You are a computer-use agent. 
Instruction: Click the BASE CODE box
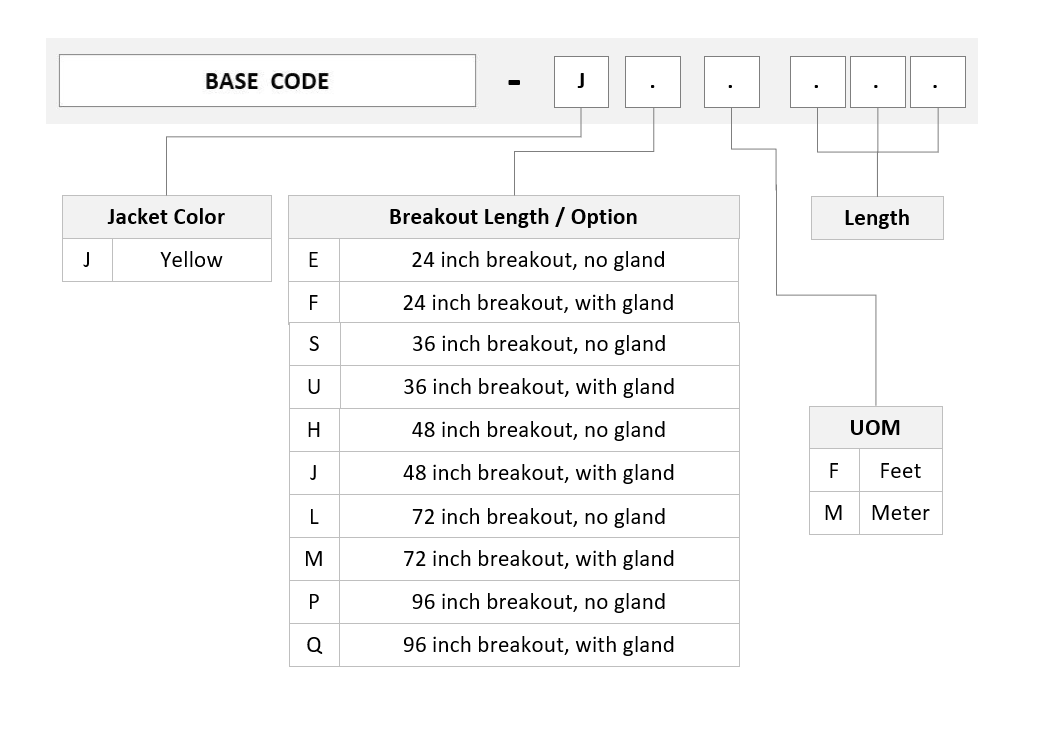[267, 81]
